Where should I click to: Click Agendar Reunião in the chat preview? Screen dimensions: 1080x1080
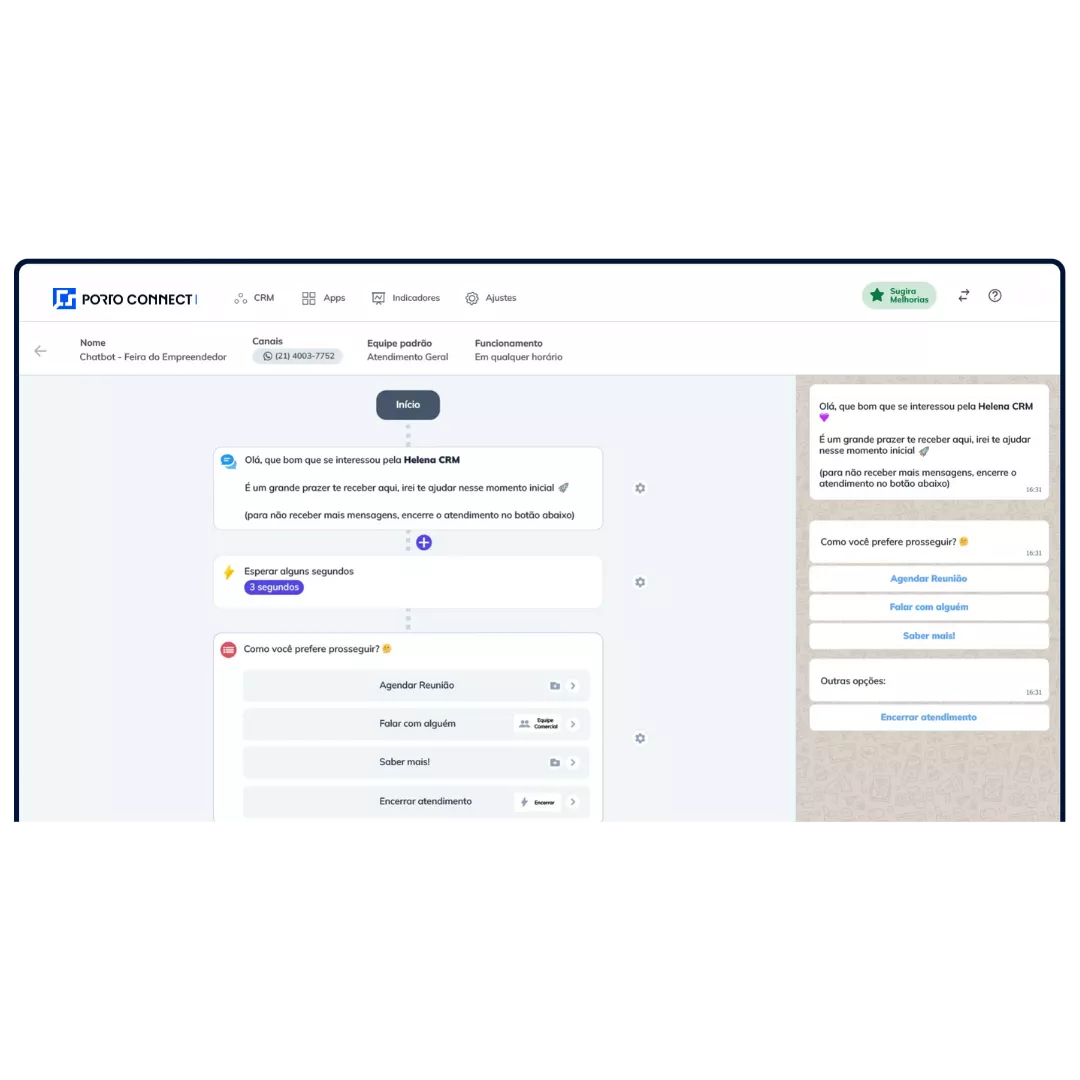click(928, 579)
